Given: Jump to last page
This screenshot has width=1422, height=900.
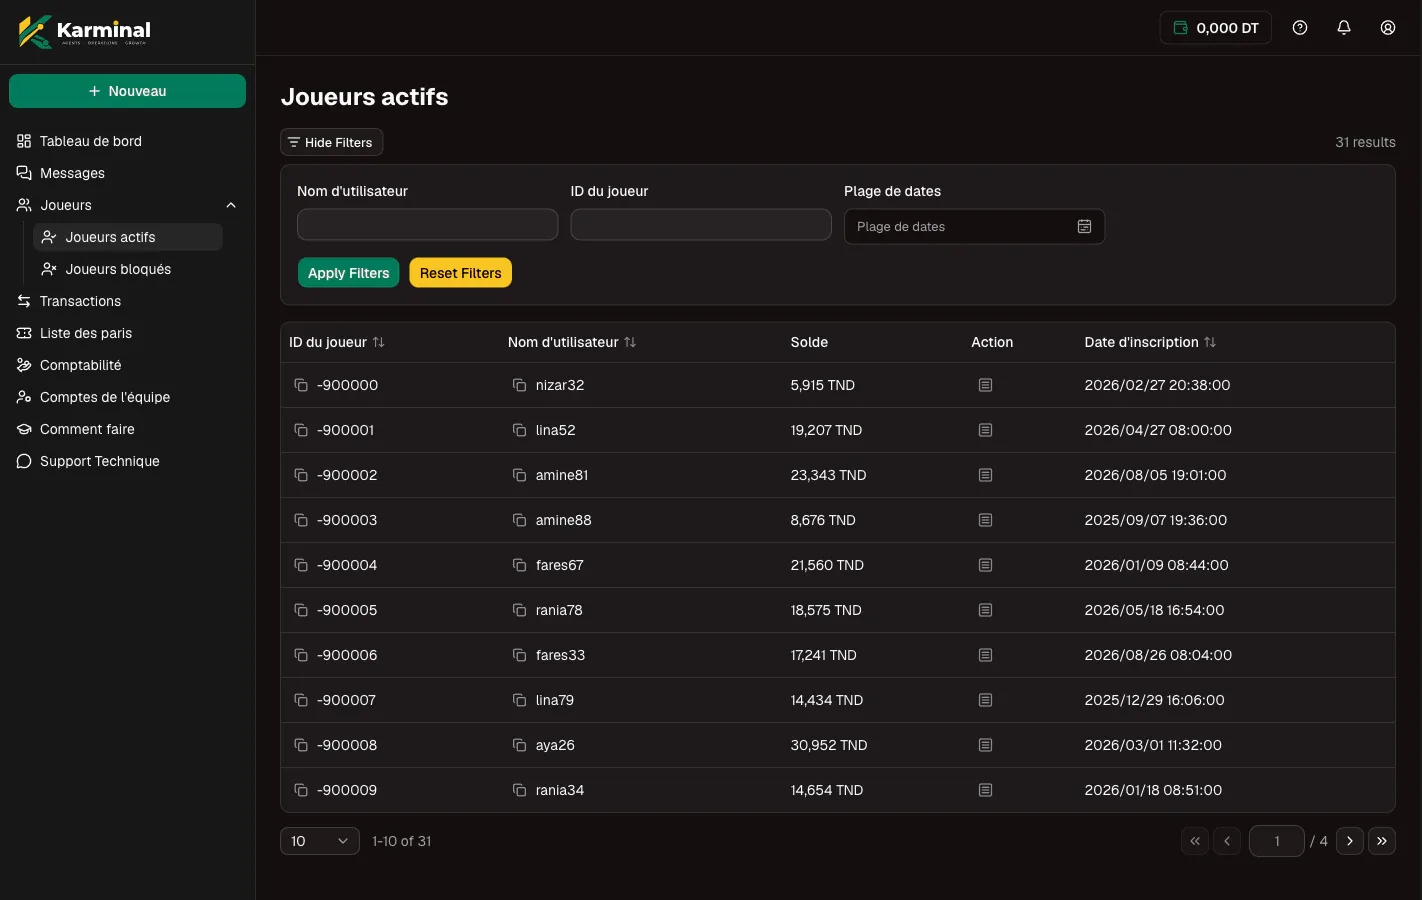Looking at the screenshot, I should tap(1382, 841).
